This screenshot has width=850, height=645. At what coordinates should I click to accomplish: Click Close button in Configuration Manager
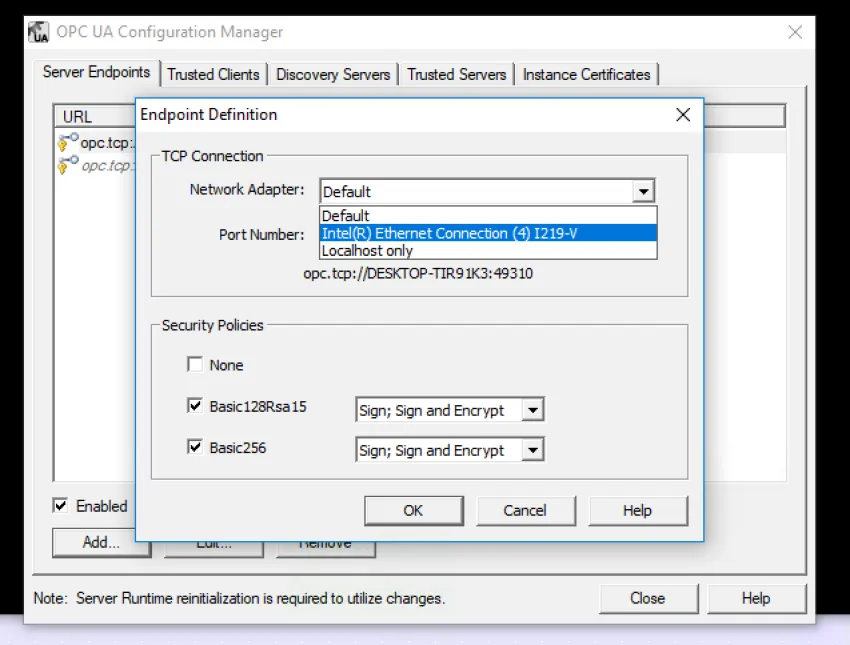[648, 598]
